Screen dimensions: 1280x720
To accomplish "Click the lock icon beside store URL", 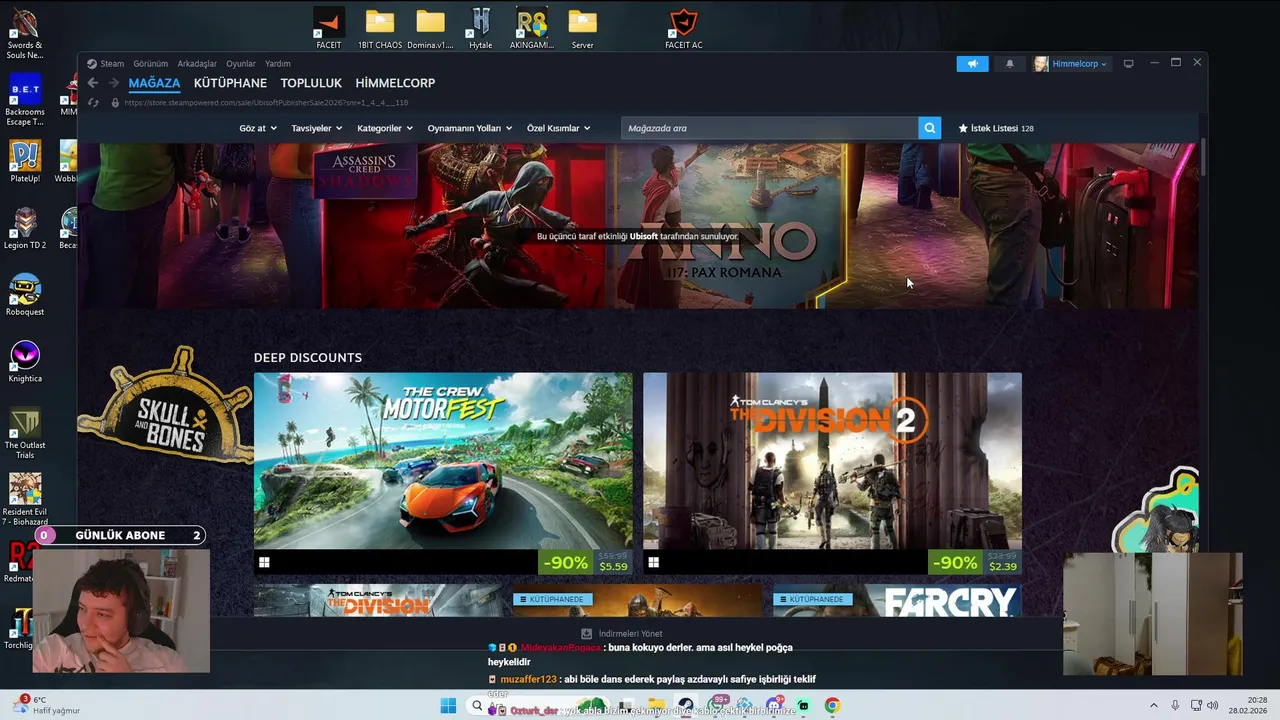I will [x=115, y=103].
